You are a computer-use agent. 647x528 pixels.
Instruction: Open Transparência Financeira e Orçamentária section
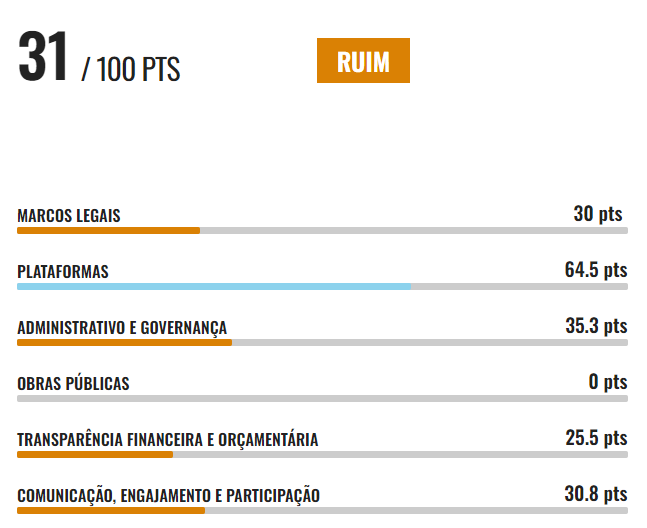click(x=168, y=440)
